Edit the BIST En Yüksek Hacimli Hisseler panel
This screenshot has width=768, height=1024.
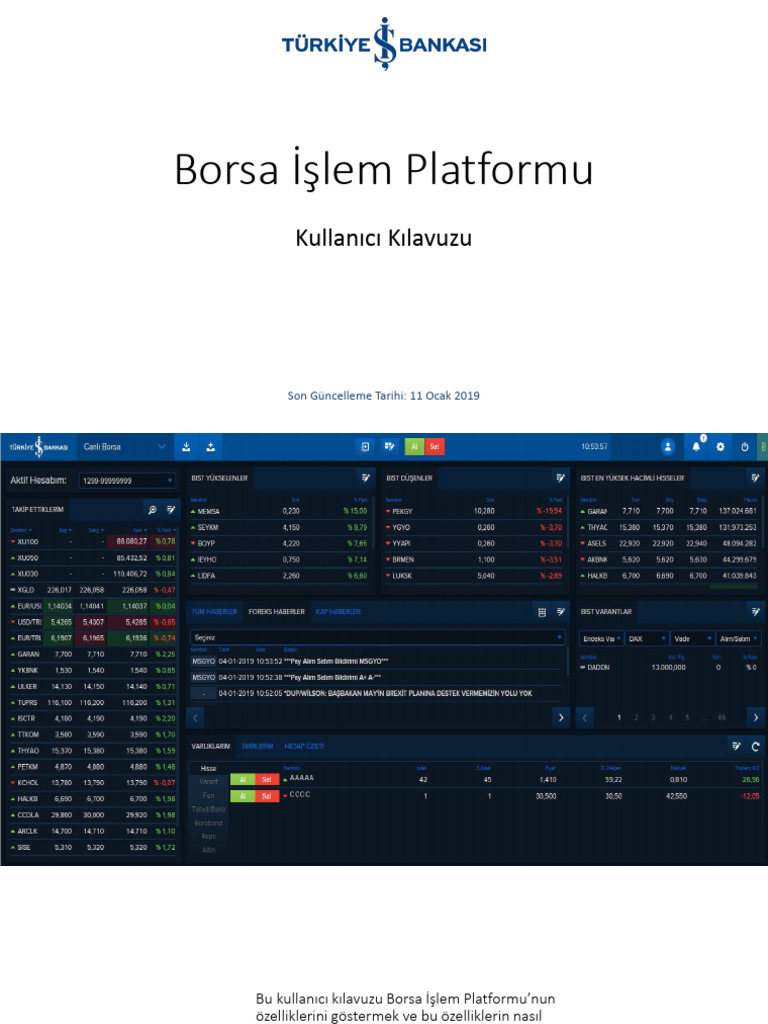(x=755, y=478)
